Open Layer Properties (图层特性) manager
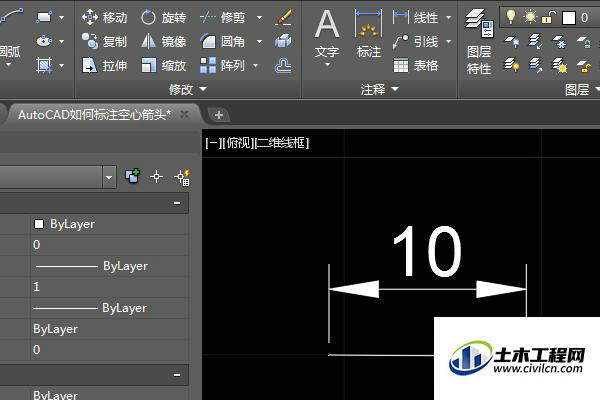The width and height of the screenshot is (600, 400). 479,41
